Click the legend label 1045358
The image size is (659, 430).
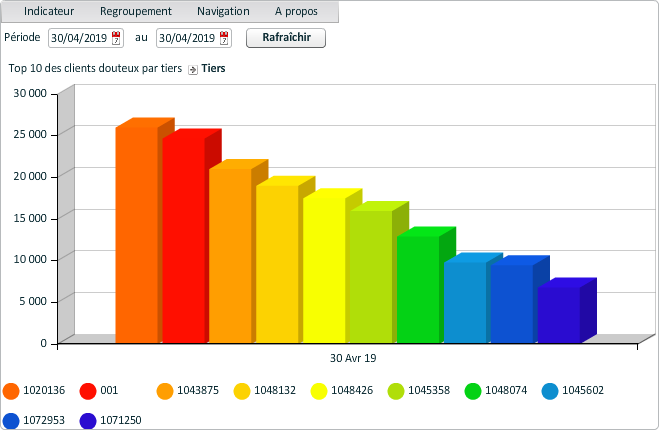pyautogui.click(x=429, y=390)
